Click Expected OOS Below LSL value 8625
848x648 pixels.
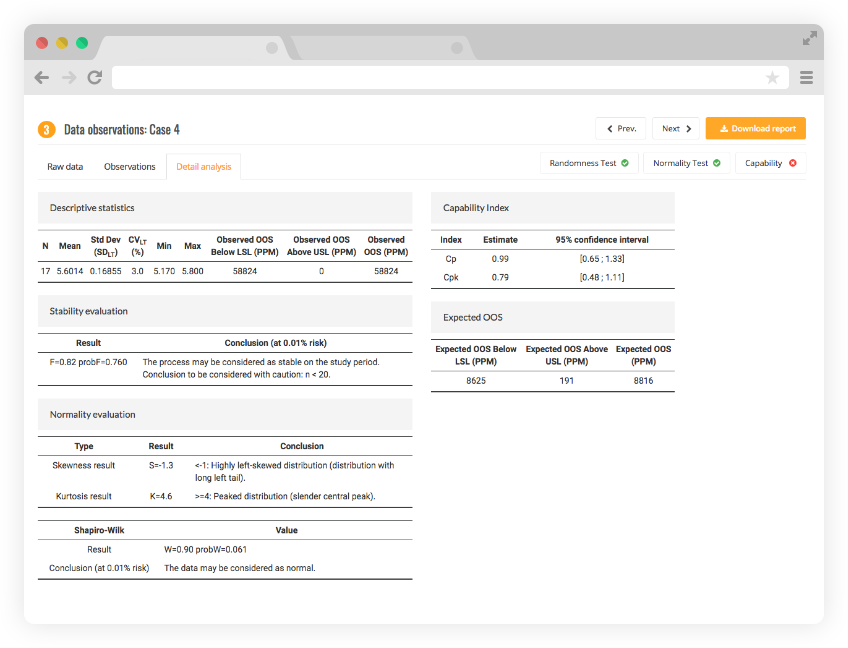pyautogui.click(x=476, y=381)
